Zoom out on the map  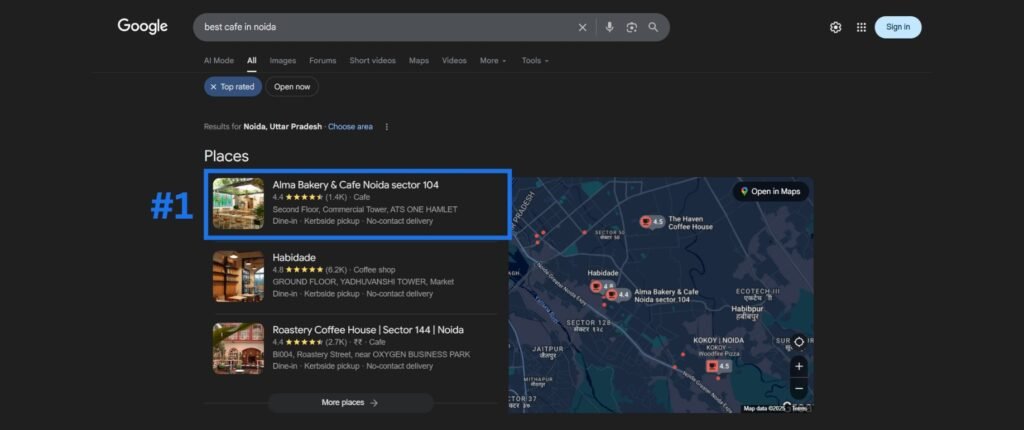tap(798, 388)
